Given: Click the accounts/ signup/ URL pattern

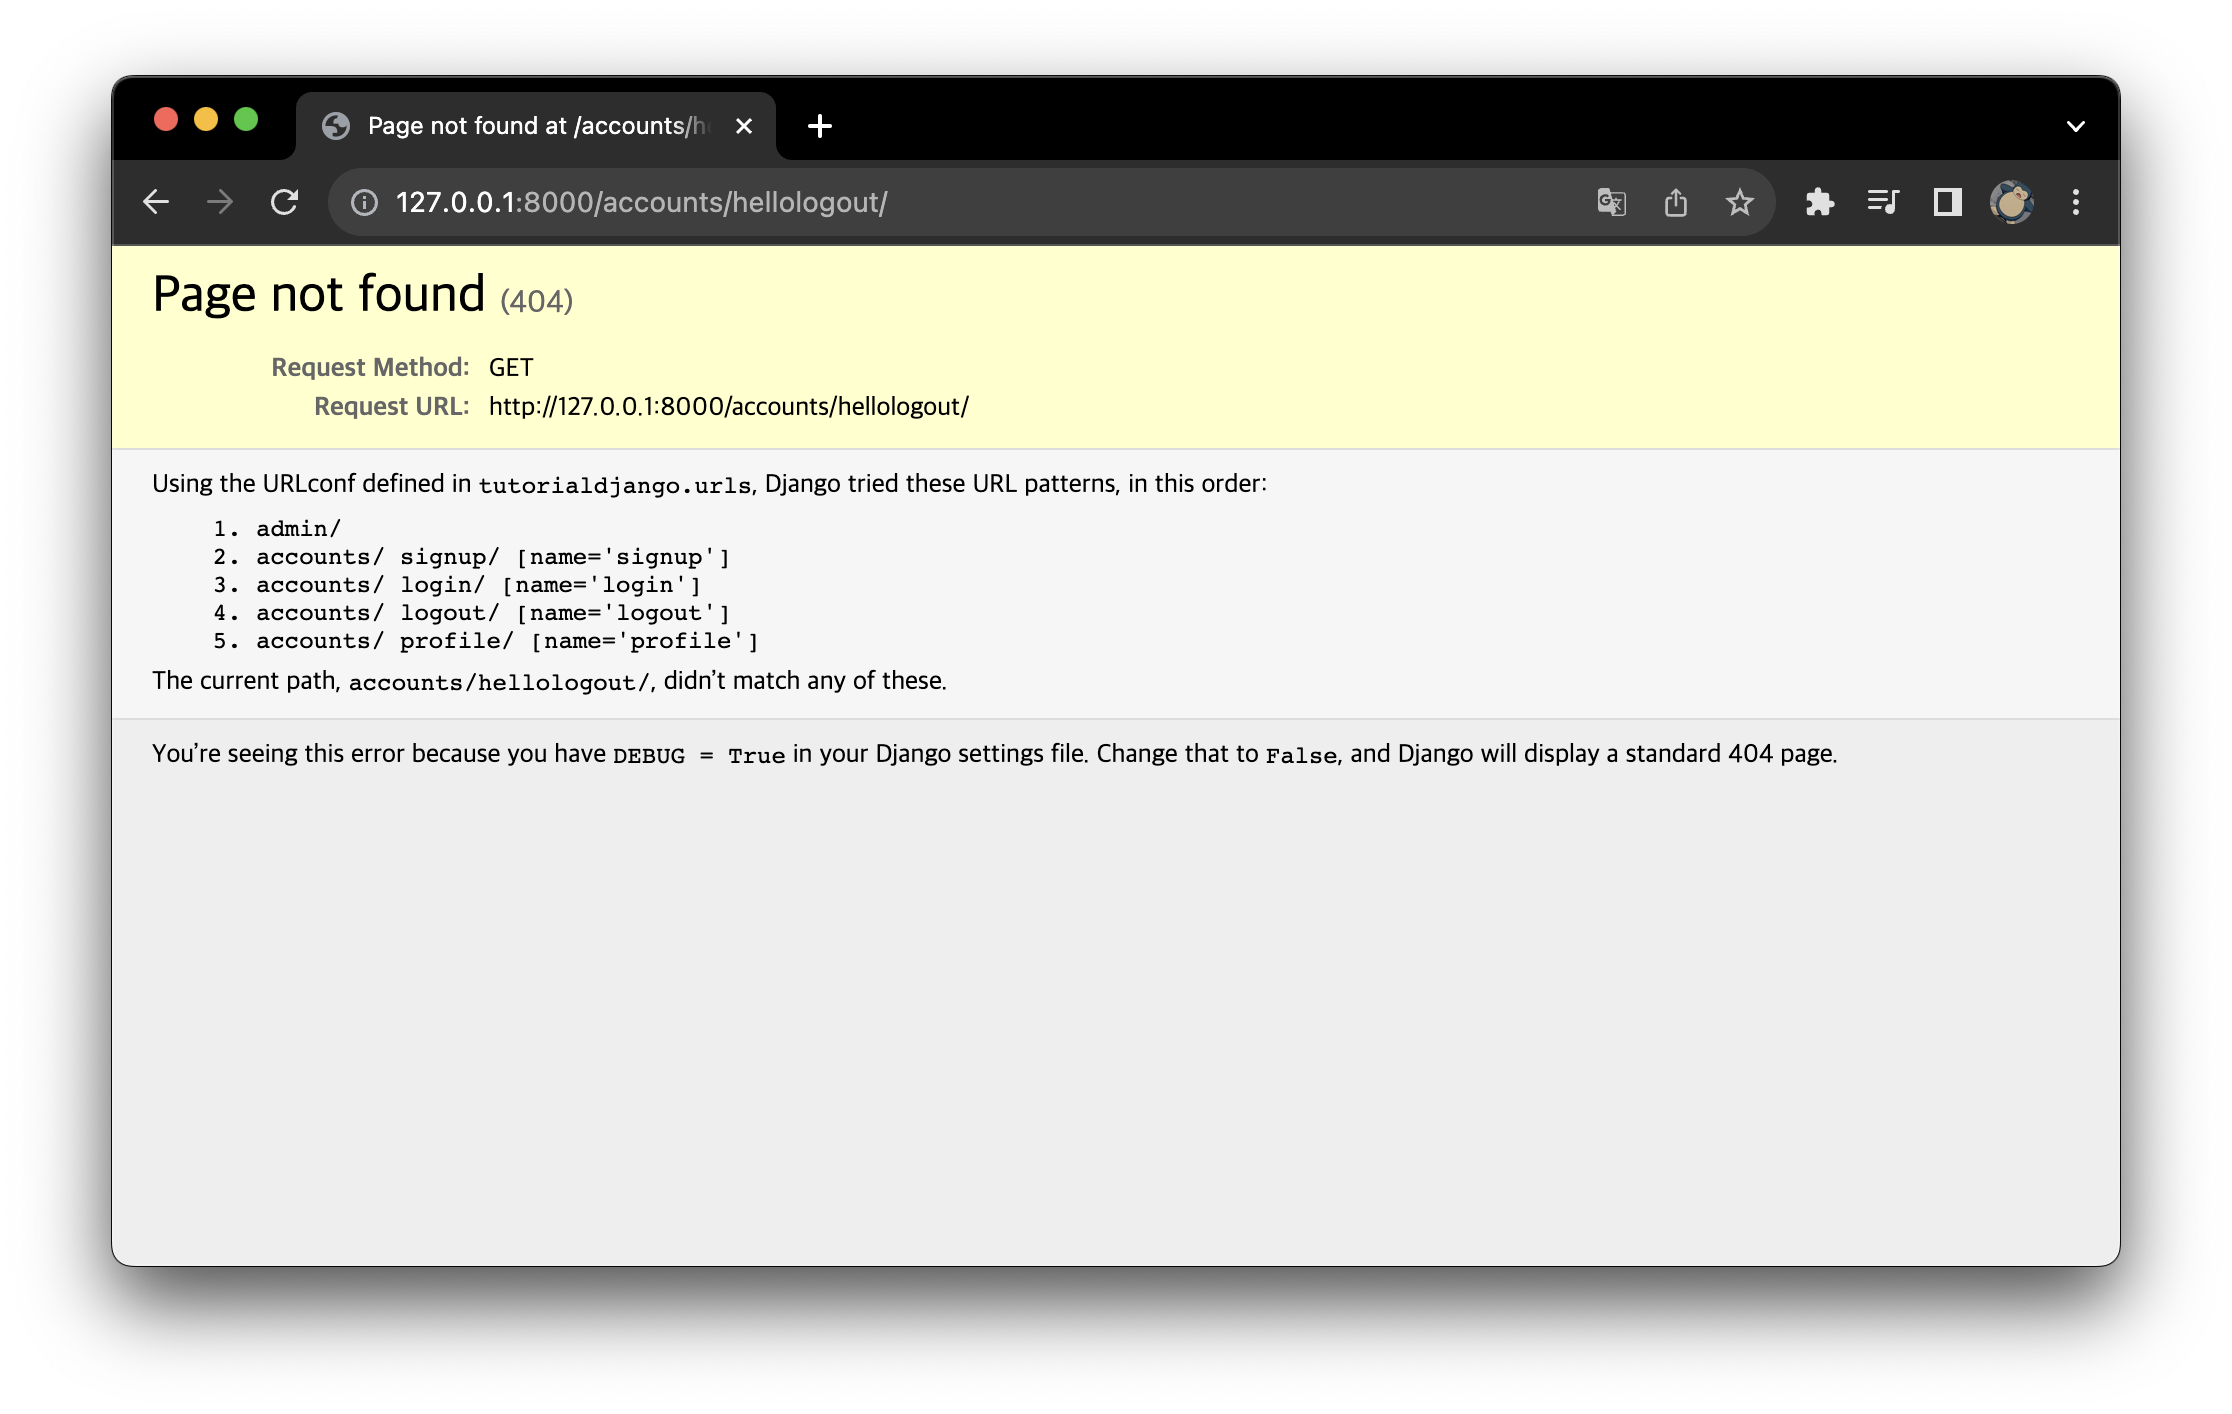Looking at the screenshot, I should click(493, 557).
